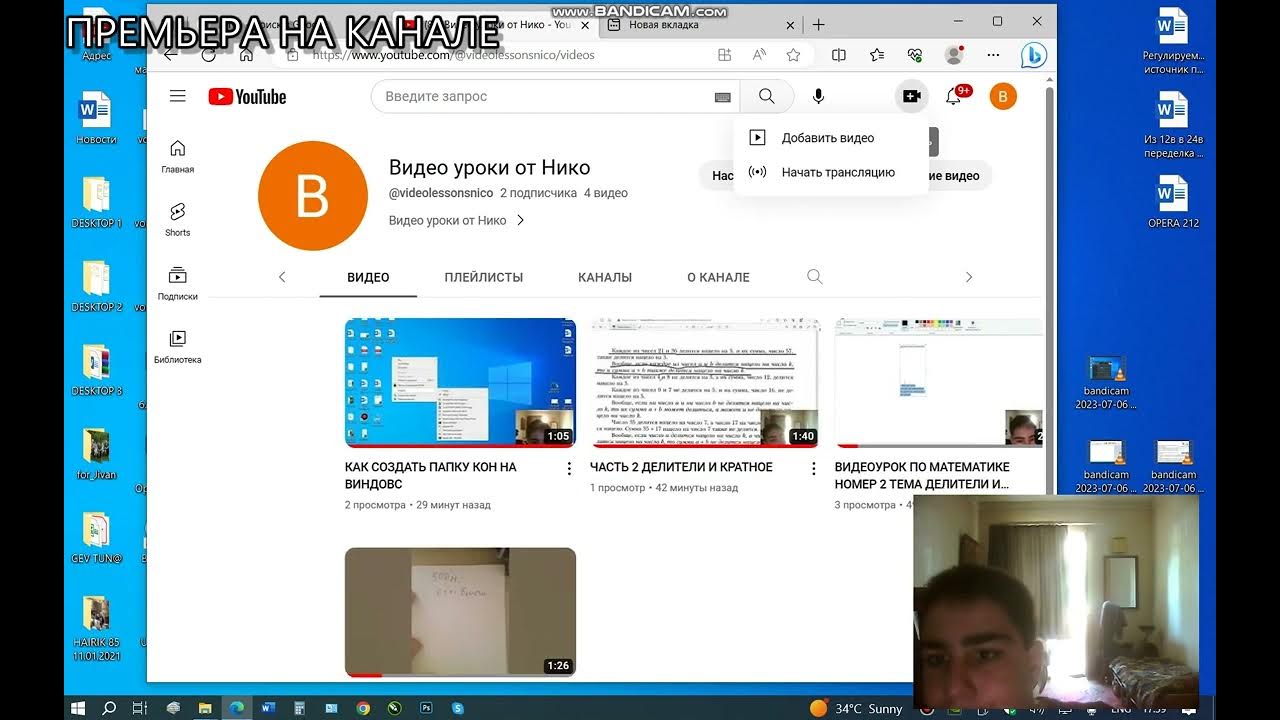
Task: Open the orange account avatar menu
Action: pos(1003,96)
